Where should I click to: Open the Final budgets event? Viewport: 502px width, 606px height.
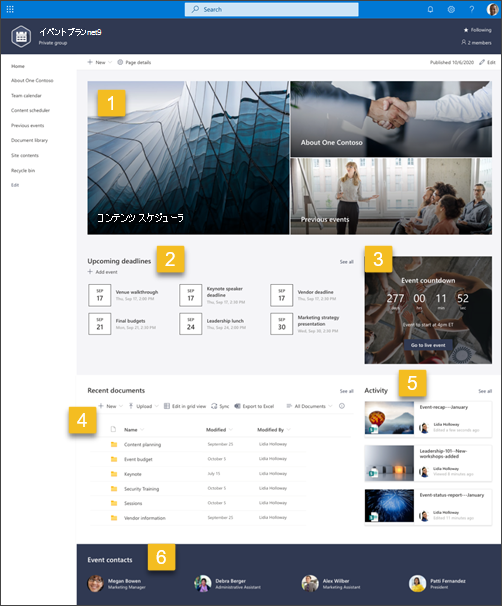click(122, 324)
